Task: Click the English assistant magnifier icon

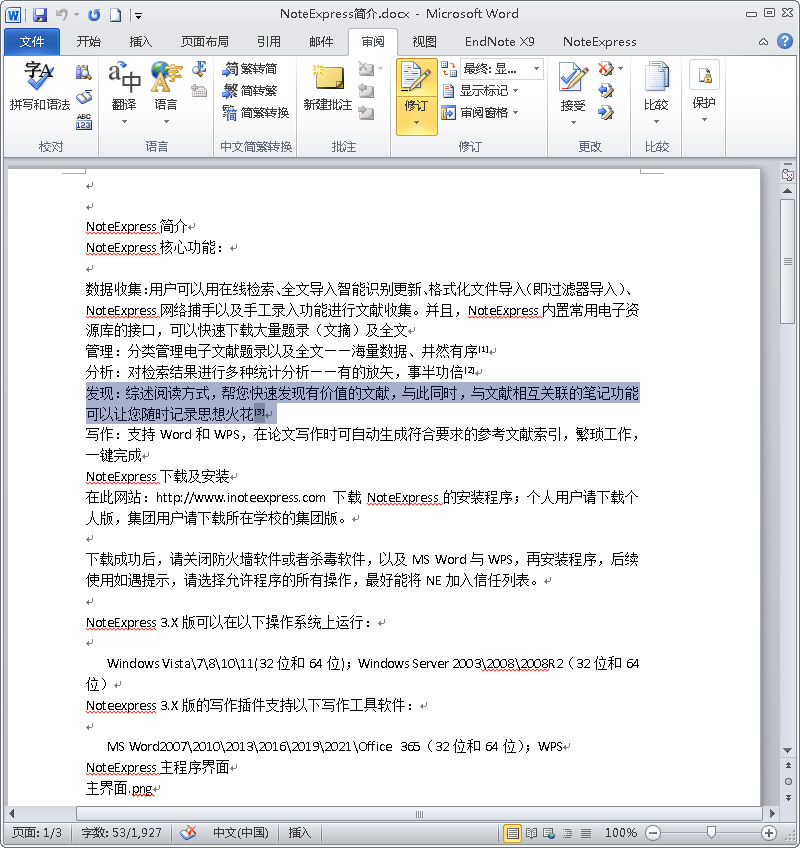Action: tap(200, 69)
